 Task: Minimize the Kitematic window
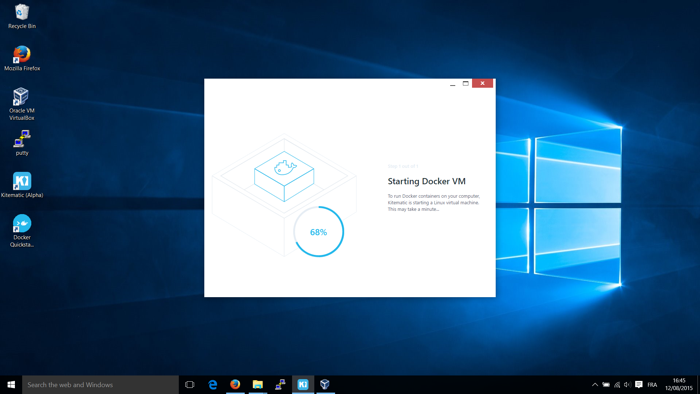point(453,83)
